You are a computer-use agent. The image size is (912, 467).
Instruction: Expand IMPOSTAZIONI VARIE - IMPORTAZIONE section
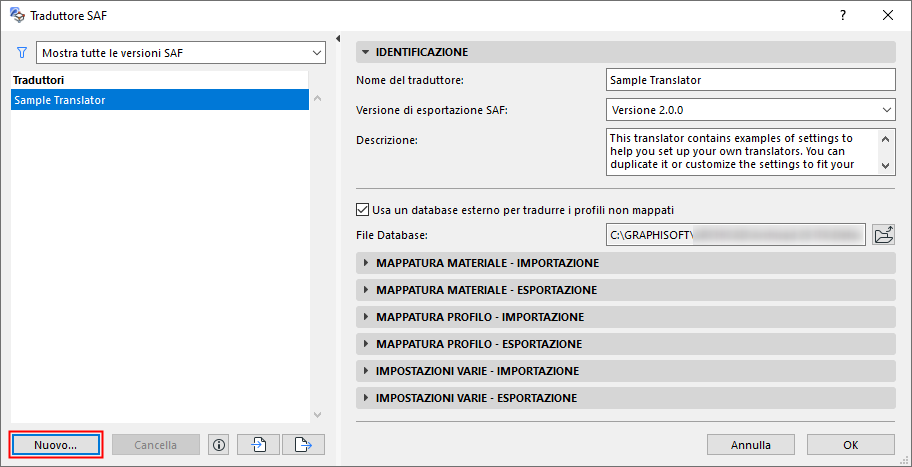click(x=625, y=371)
